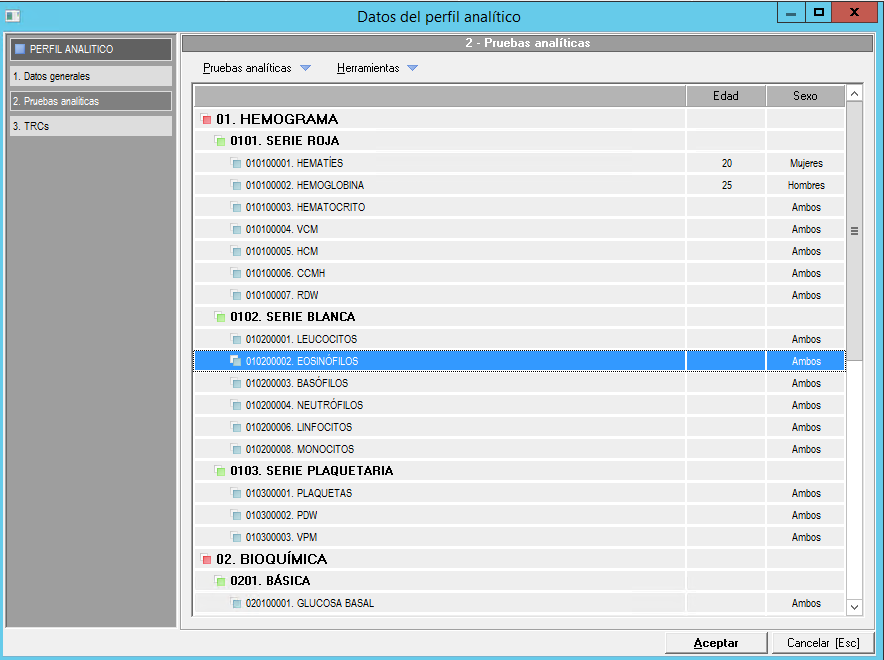Click the green icon beside 0101. SERIE ROJA
The image size is (884, 660).
click(x=221, y=142)
